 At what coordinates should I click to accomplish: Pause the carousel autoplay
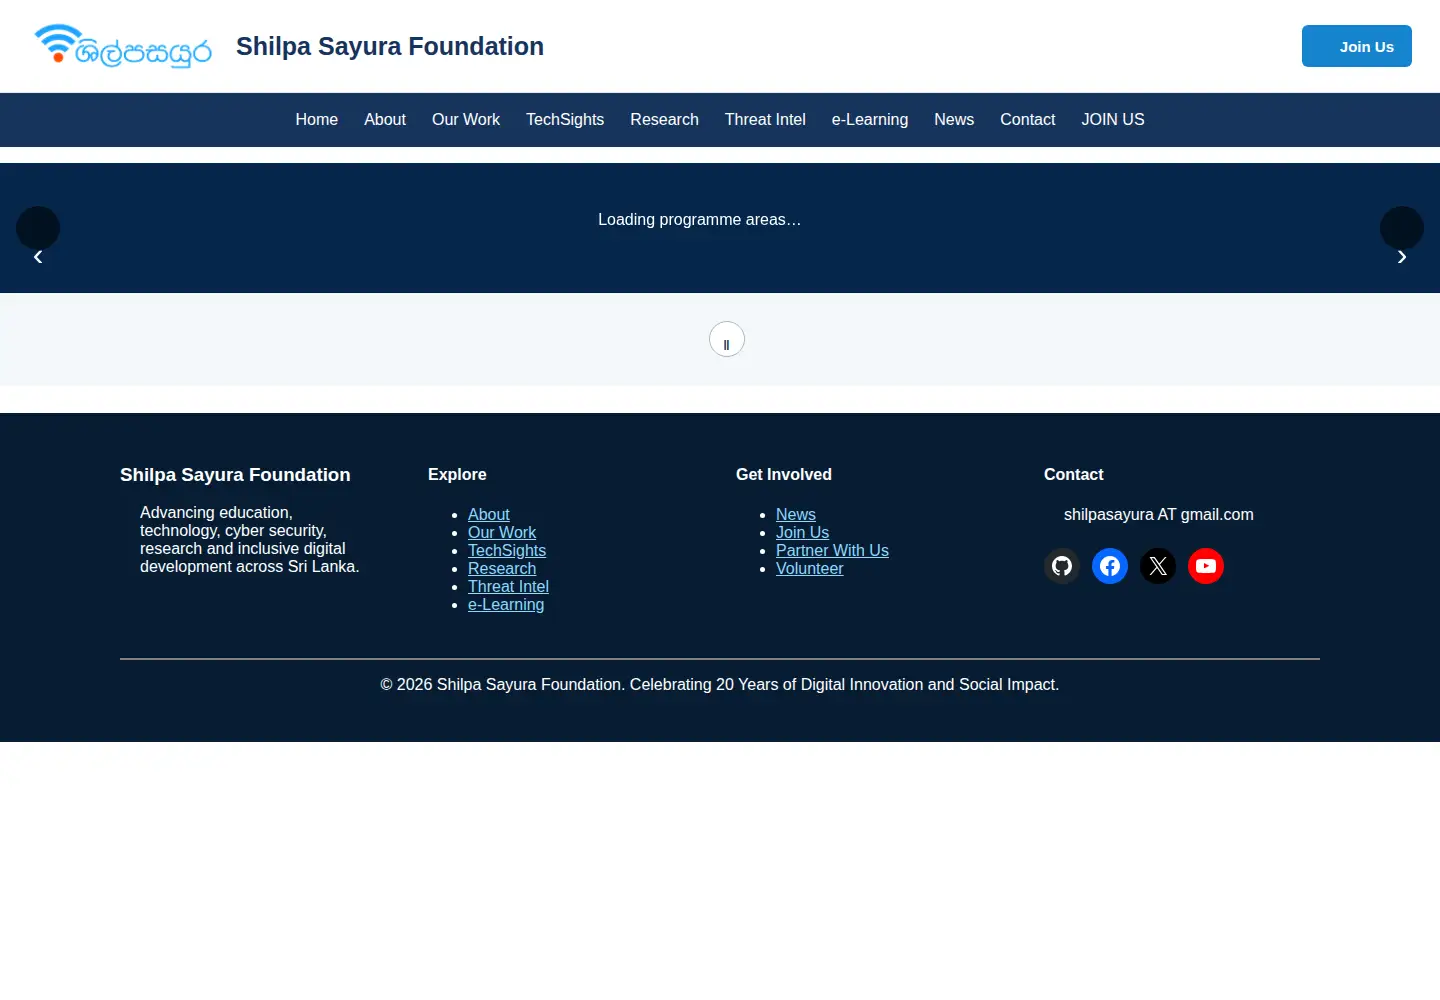pyautogui.click(x=727, y=339)
